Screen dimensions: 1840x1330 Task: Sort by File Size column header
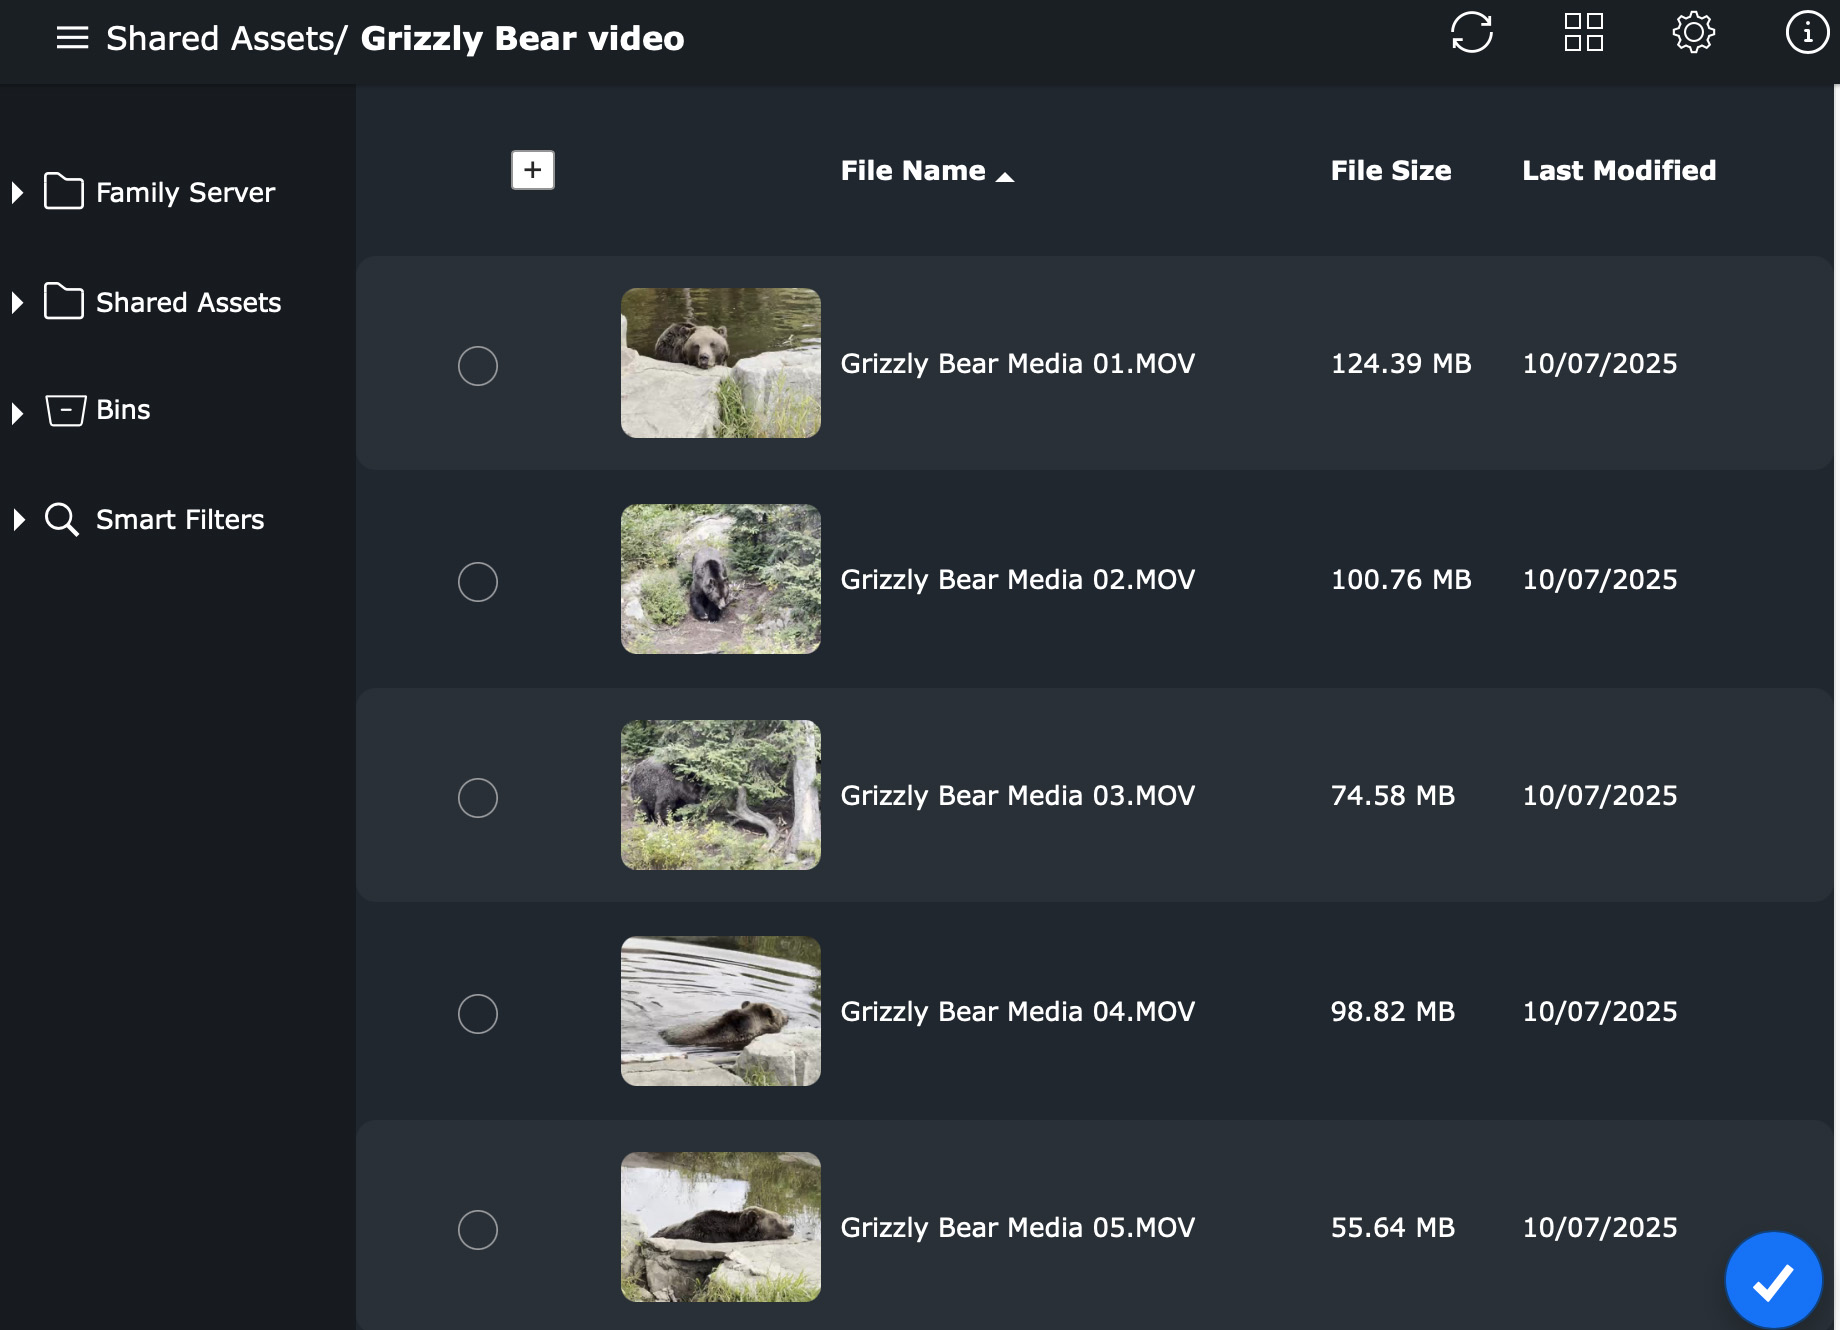coord(1390,171)
